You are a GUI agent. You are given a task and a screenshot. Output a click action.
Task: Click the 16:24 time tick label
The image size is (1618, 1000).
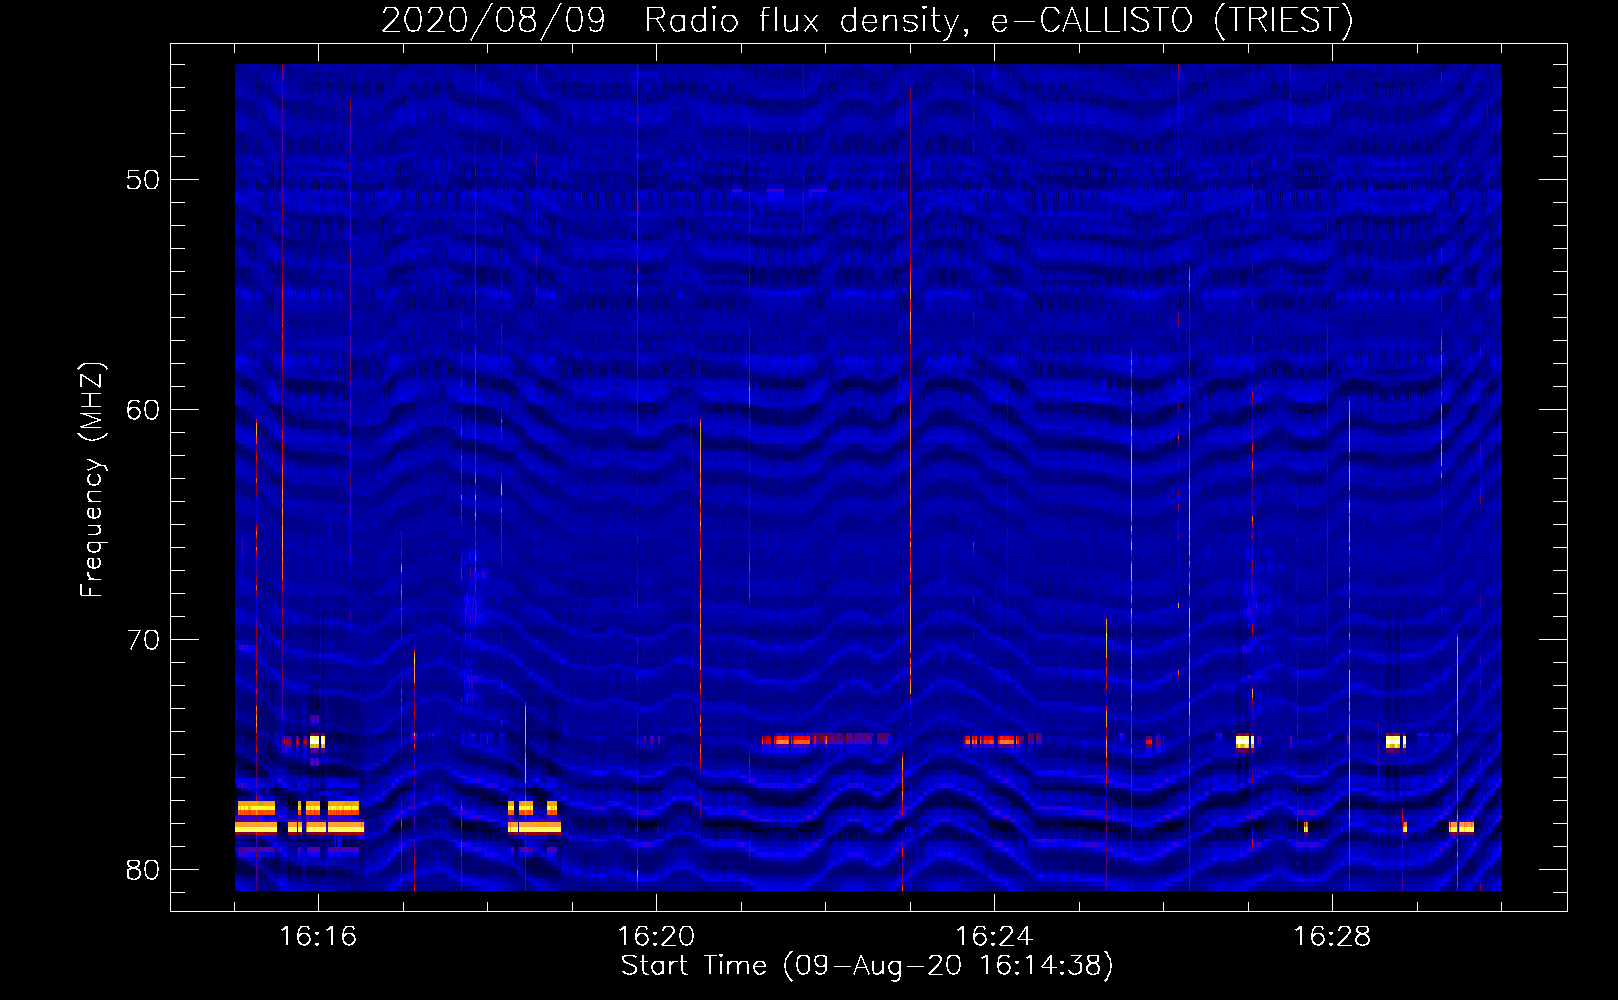pos(994,937)
